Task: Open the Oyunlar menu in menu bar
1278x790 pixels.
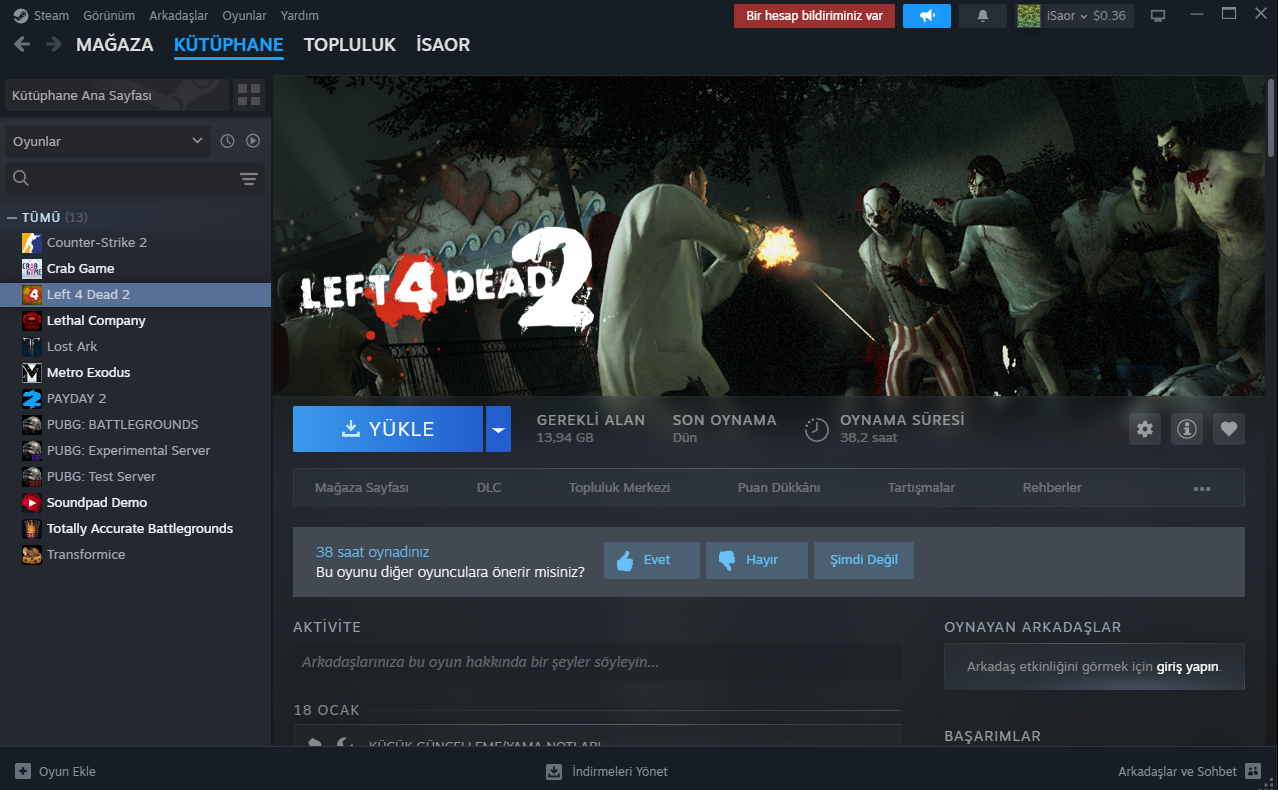Action: point(244,16)
